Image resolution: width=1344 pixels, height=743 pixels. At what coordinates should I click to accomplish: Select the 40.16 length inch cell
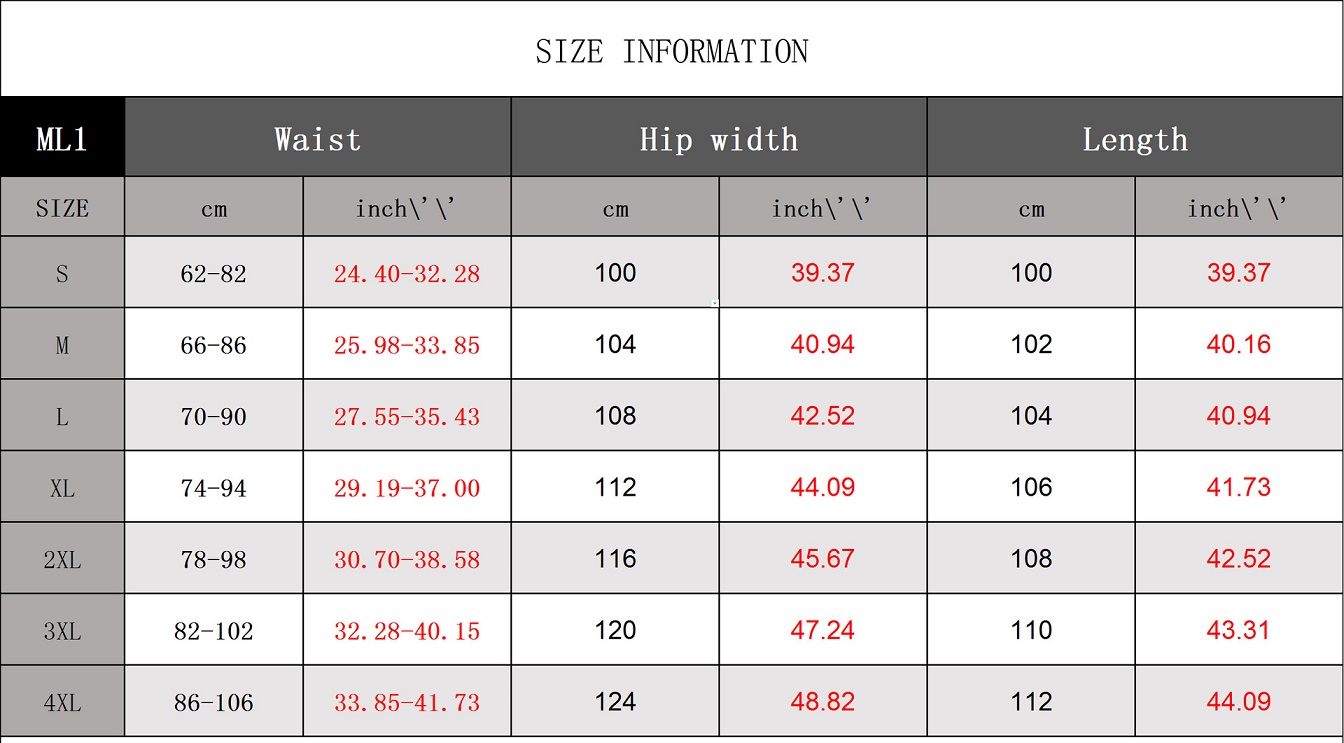1238,344
